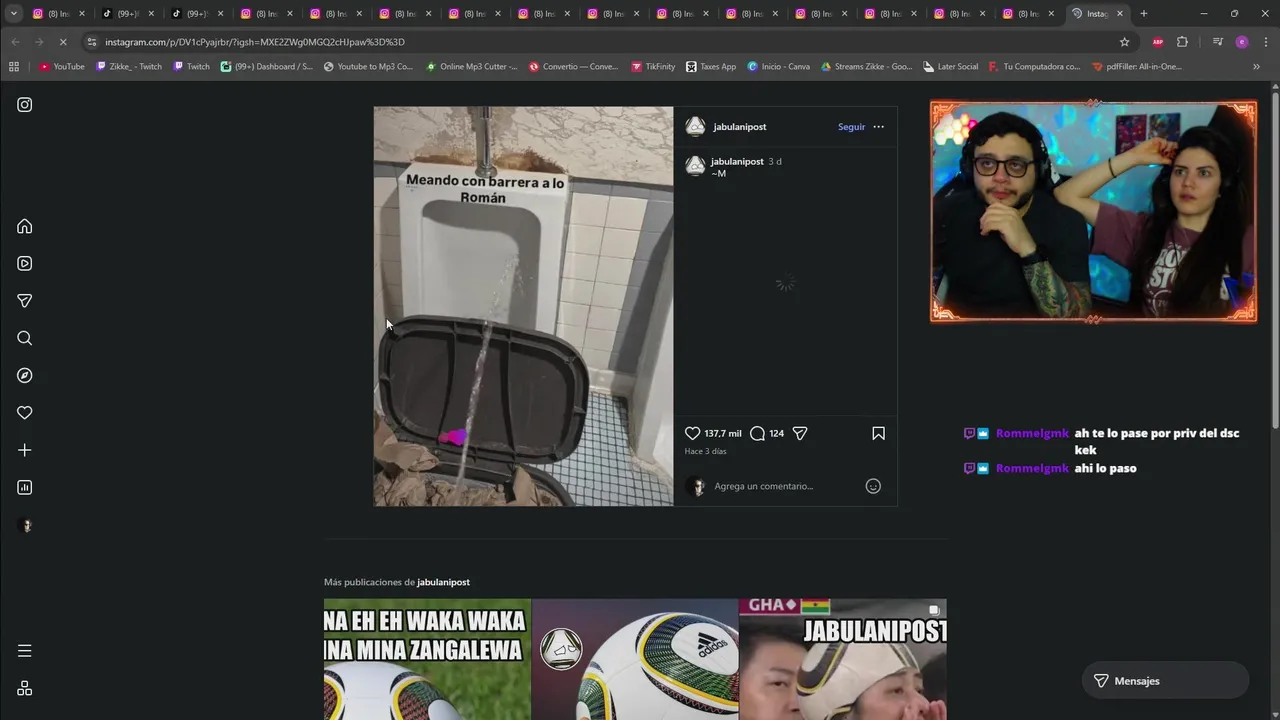Open the YouTube bookmark
Image resolution: width=1280 pixels, height=720 pixels.
[62, 67]
